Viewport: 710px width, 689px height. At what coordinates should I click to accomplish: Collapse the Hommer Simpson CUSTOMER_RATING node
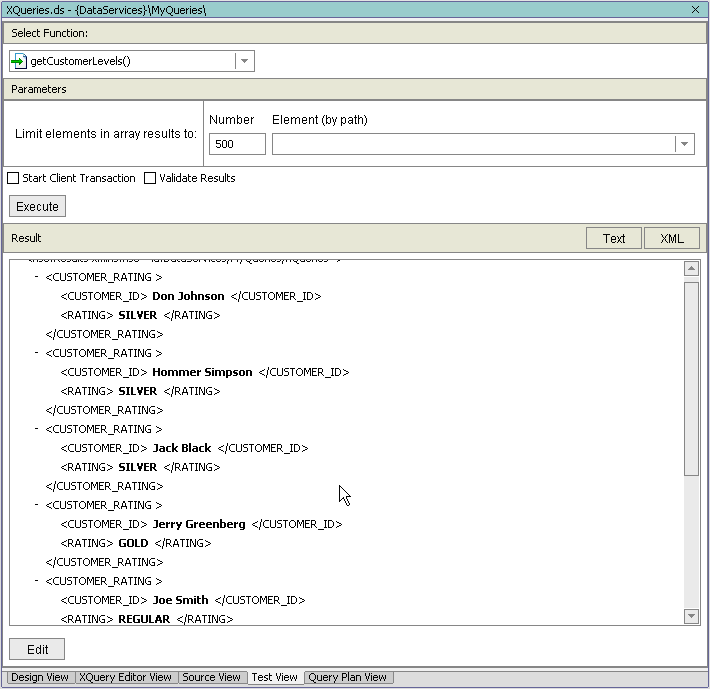coord(37,352)
